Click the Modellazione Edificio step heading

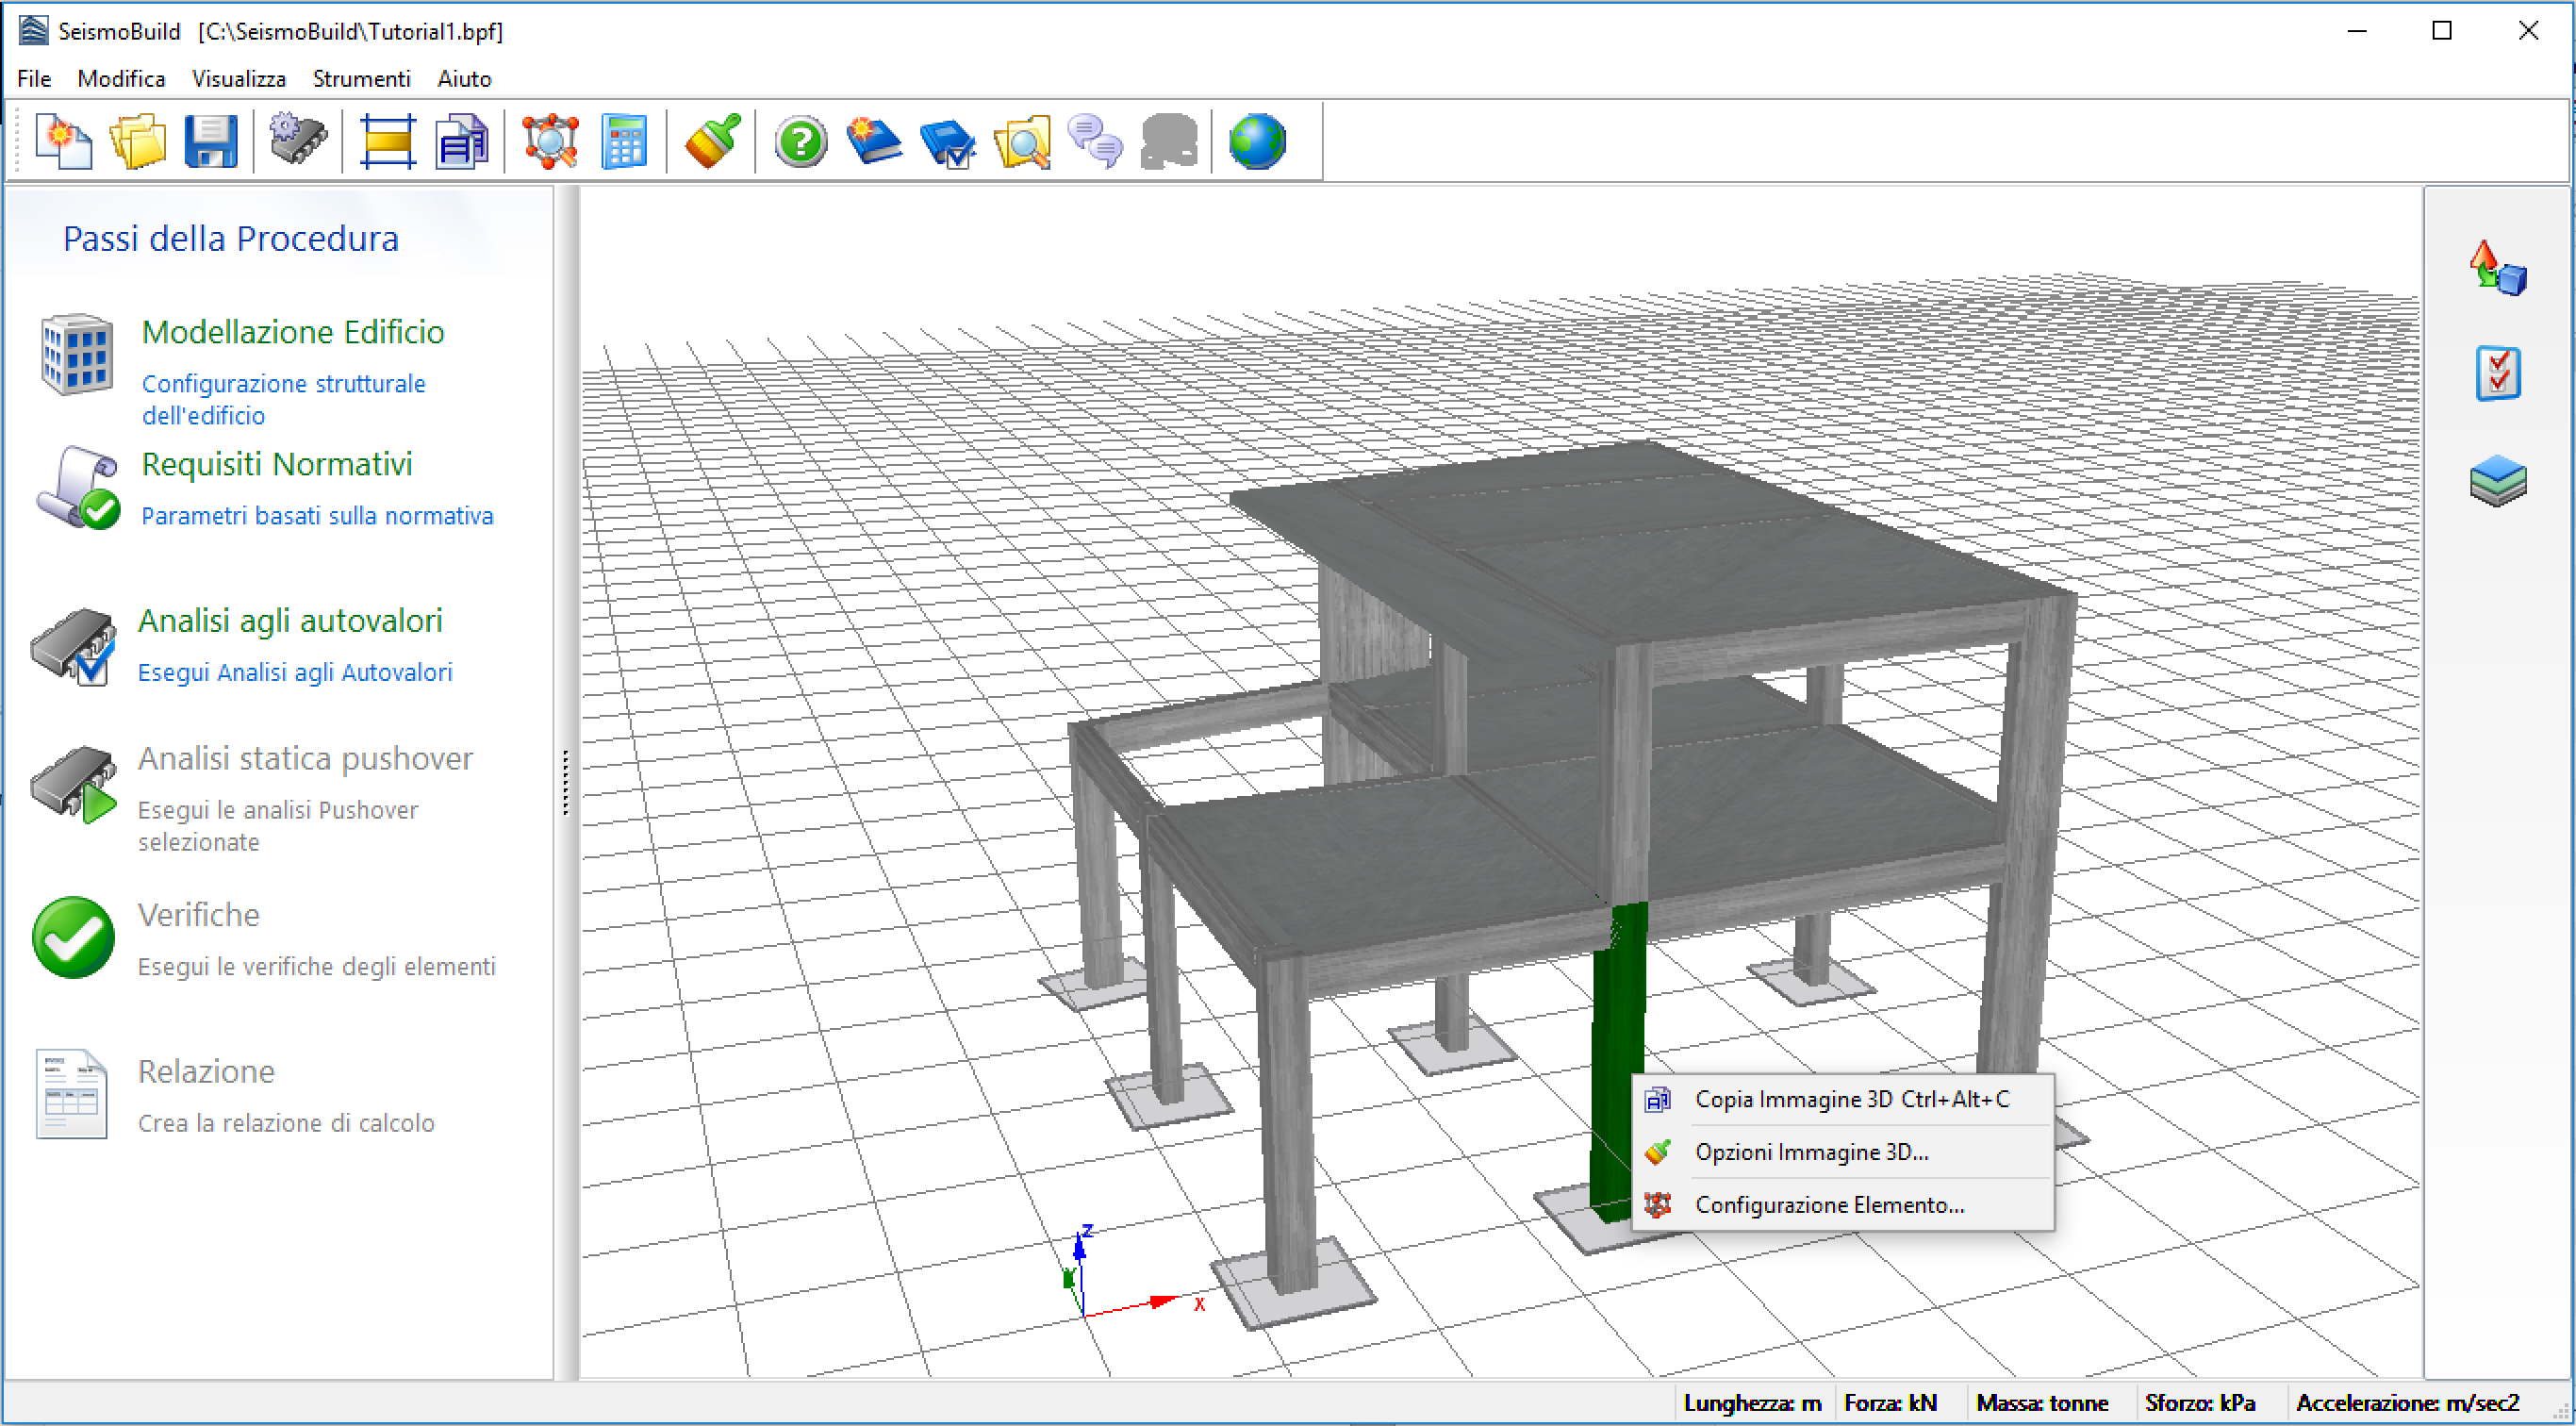(293, 332)
